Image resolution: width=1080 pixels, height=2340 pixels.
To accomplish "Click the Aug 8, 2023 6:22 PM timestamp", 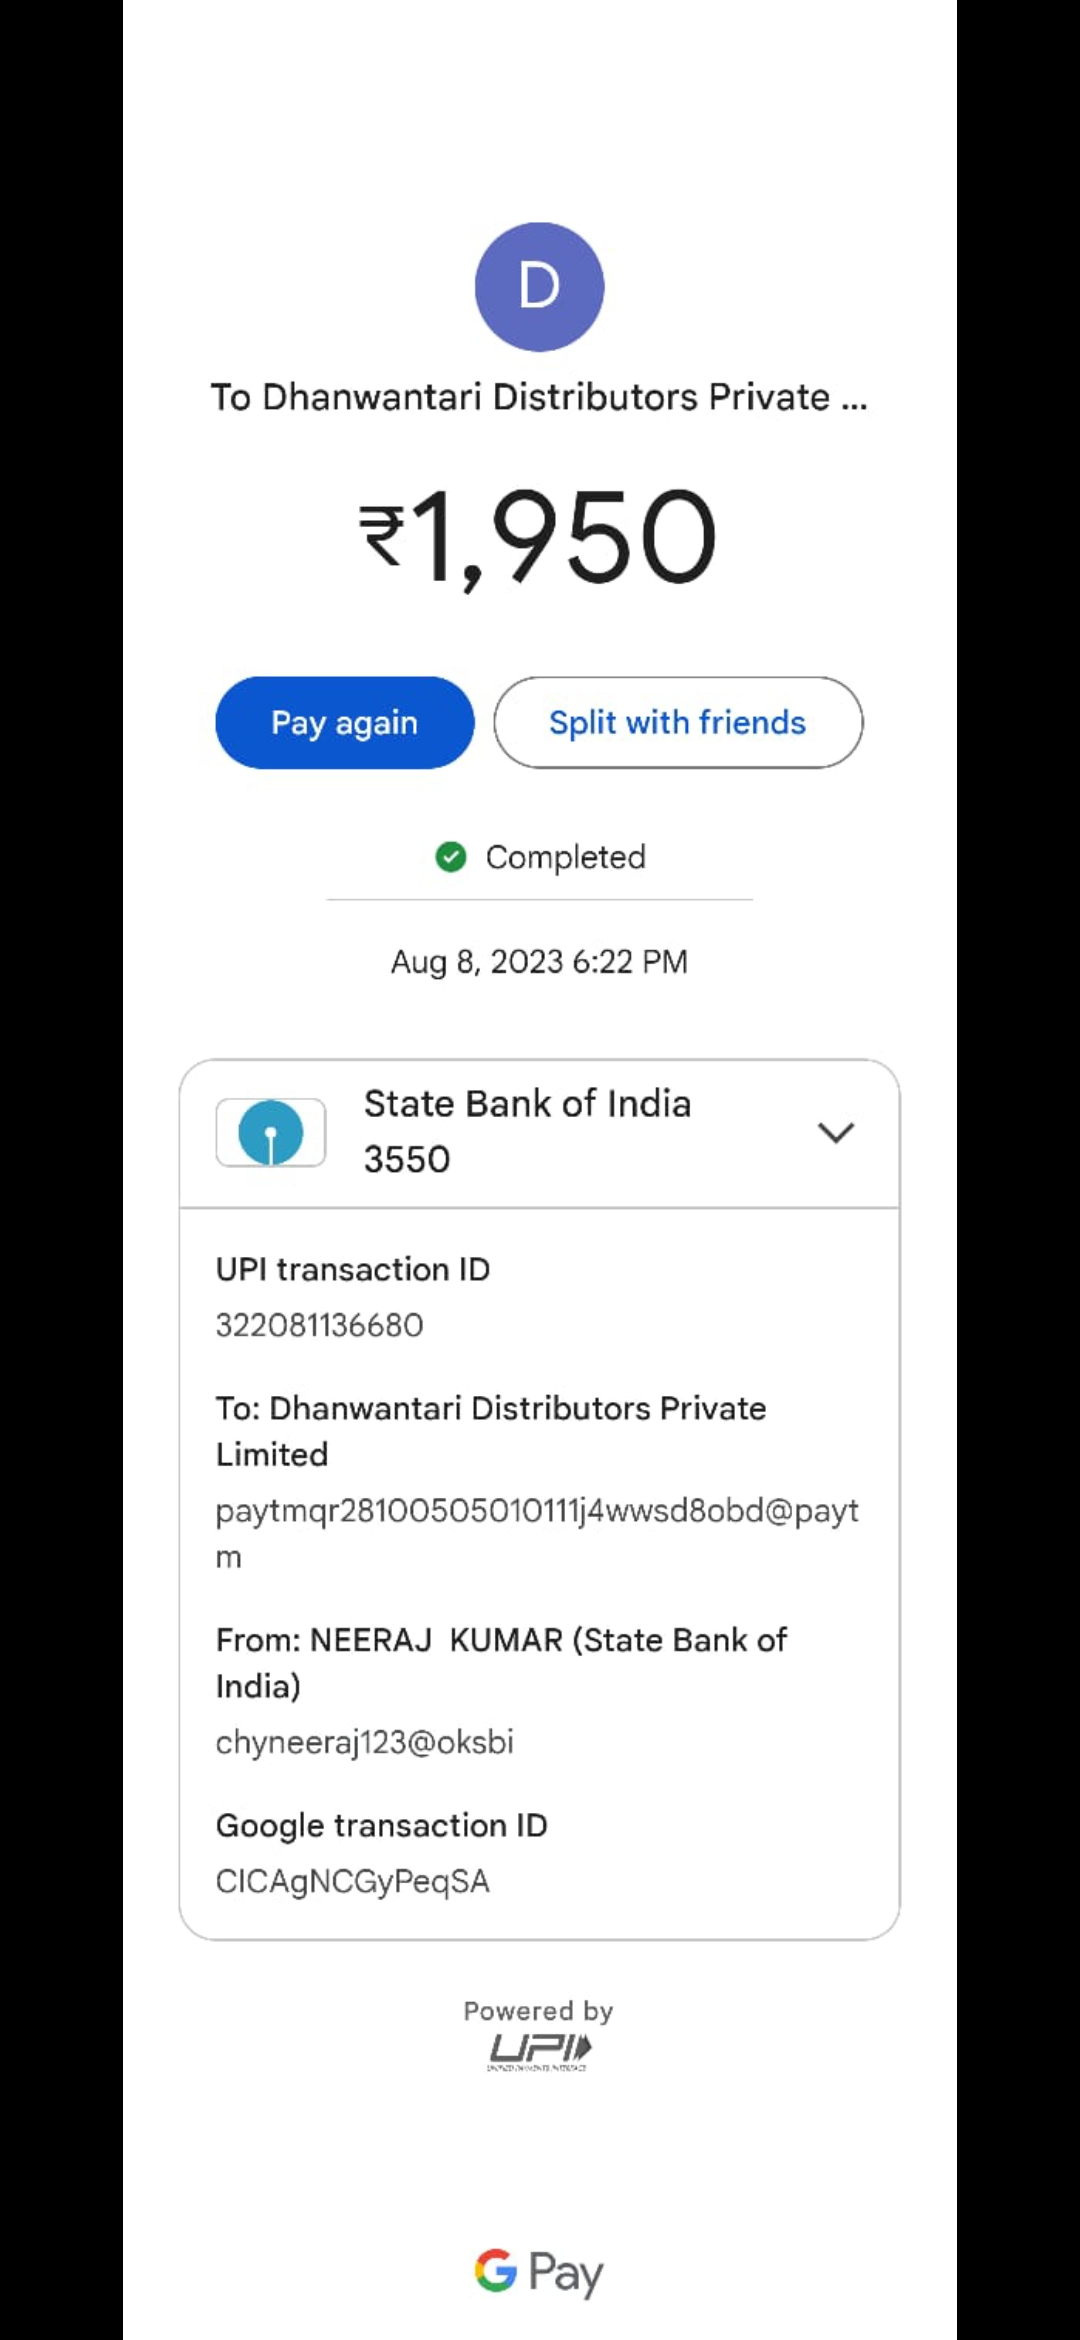I will point(539,961).
